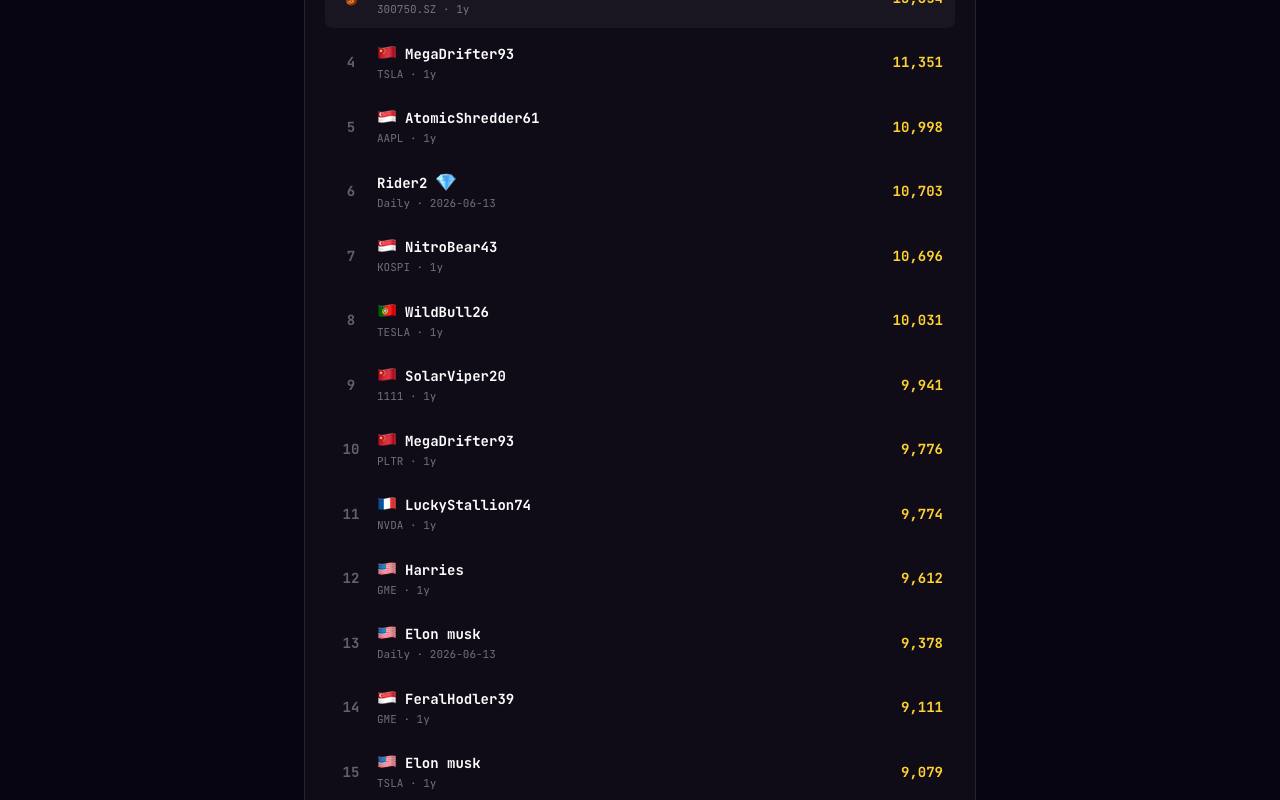Click the 300750.SZ · 1y subtitle at top

click(x=423, y=9)
